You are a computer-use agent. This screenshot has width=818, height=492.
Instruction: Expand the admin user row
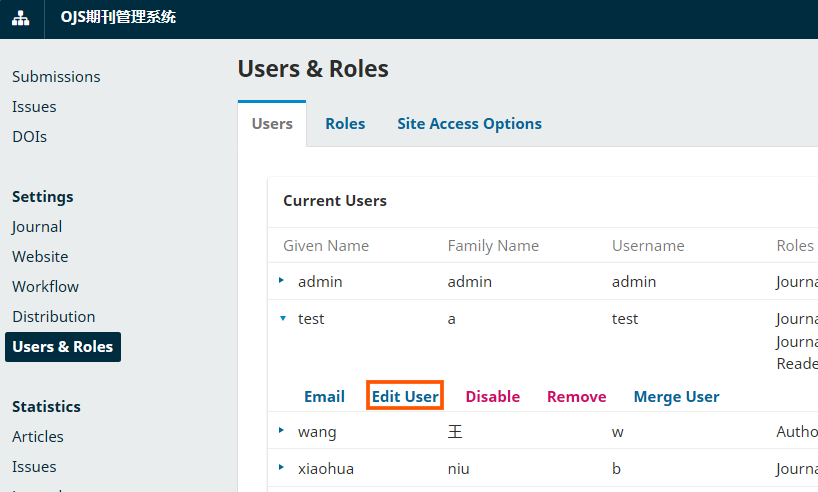pyautogui.click(x=282, y=281)
